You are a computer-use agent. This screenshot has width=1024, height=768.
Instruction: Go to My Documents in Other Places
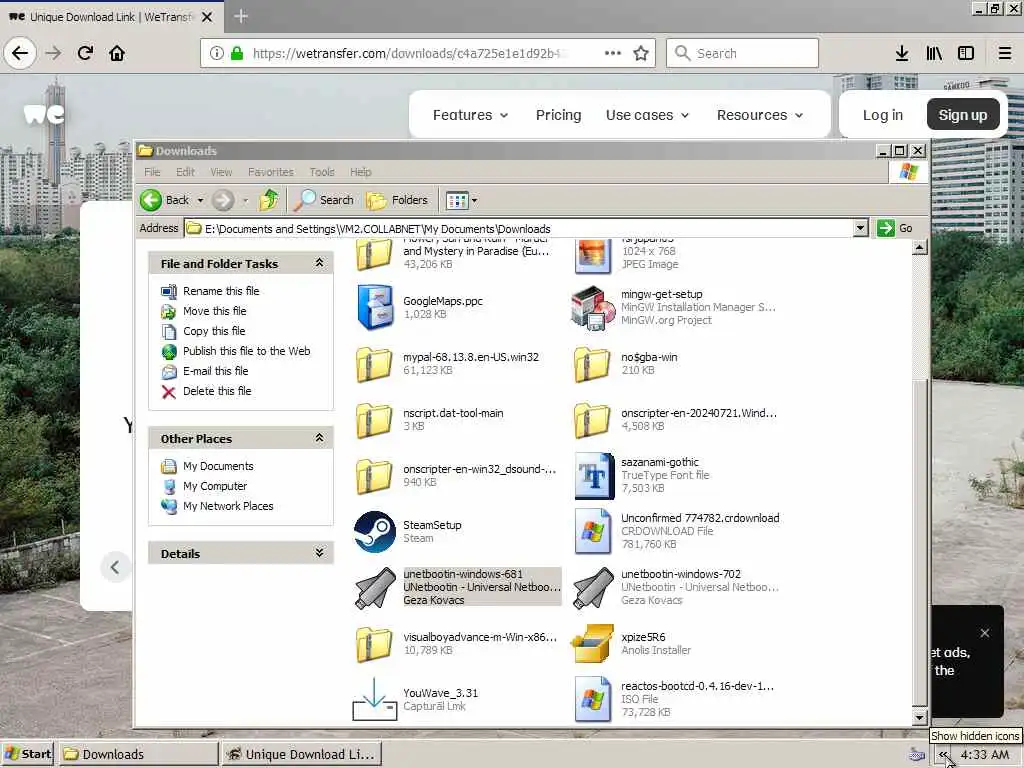[x=218, y=466]
